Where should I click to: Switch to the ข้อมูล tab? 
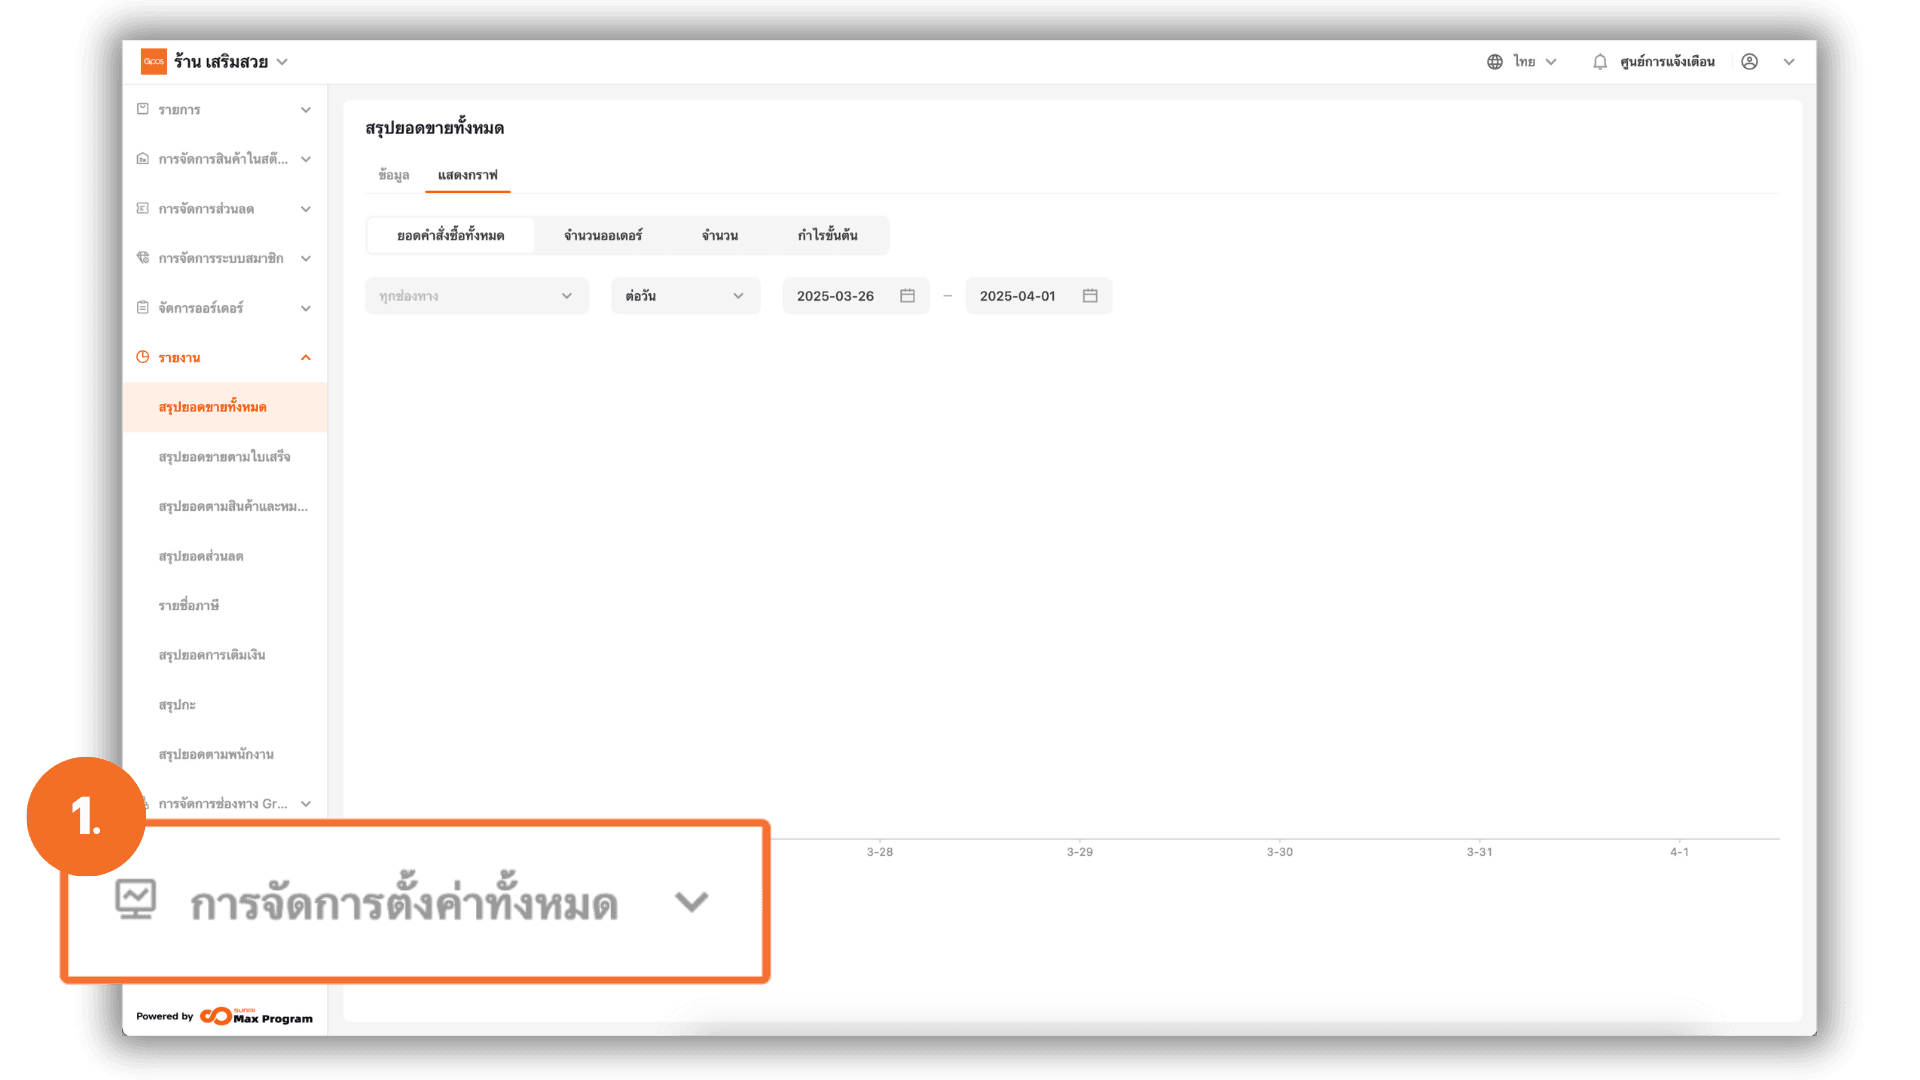[x=393, y=175]
